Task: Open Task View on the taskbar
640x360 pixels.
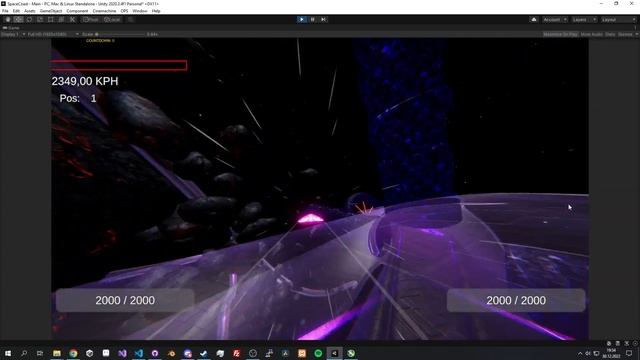Action: coord(40,353)
